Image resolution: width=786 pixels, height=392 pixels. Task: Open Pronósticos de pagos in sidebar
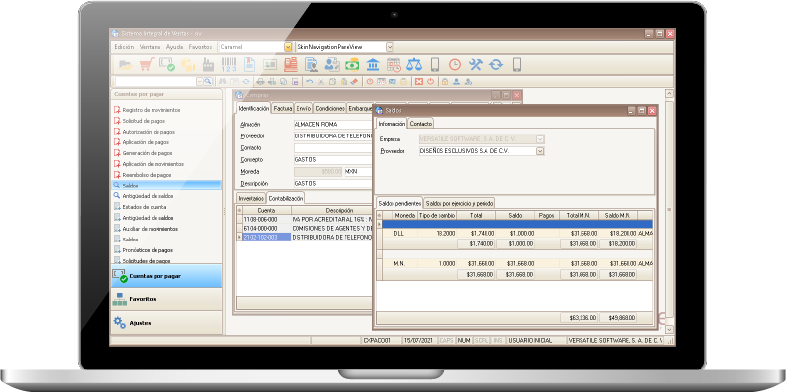(148, 250)
